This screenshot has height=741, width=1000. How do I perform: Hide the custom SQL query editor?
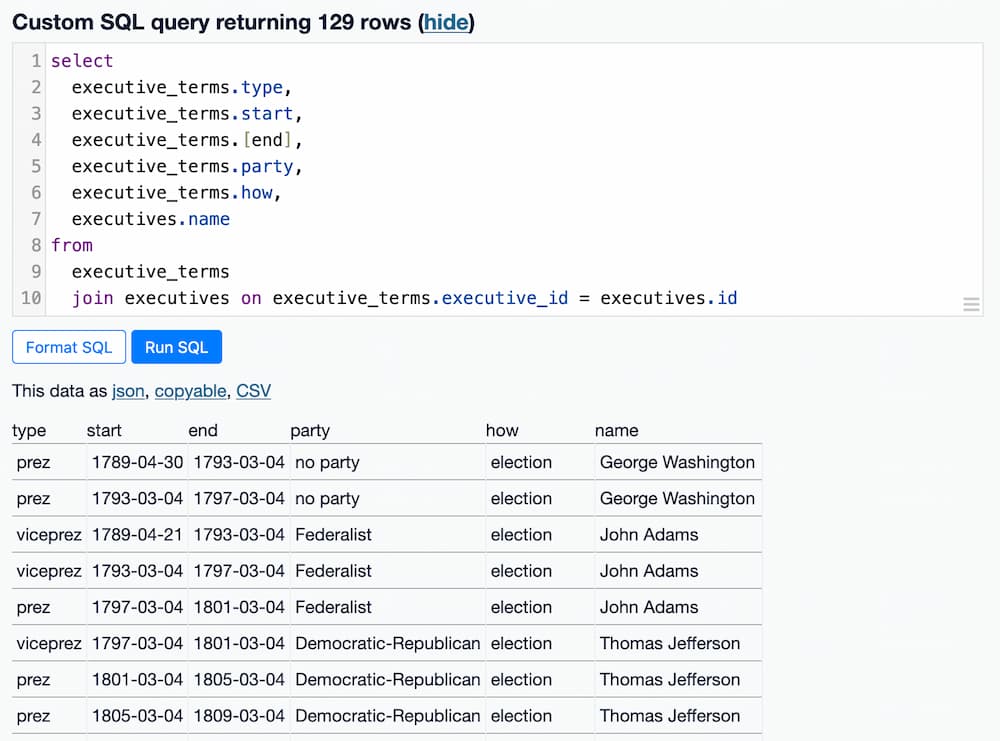click(x=446, y=22)
